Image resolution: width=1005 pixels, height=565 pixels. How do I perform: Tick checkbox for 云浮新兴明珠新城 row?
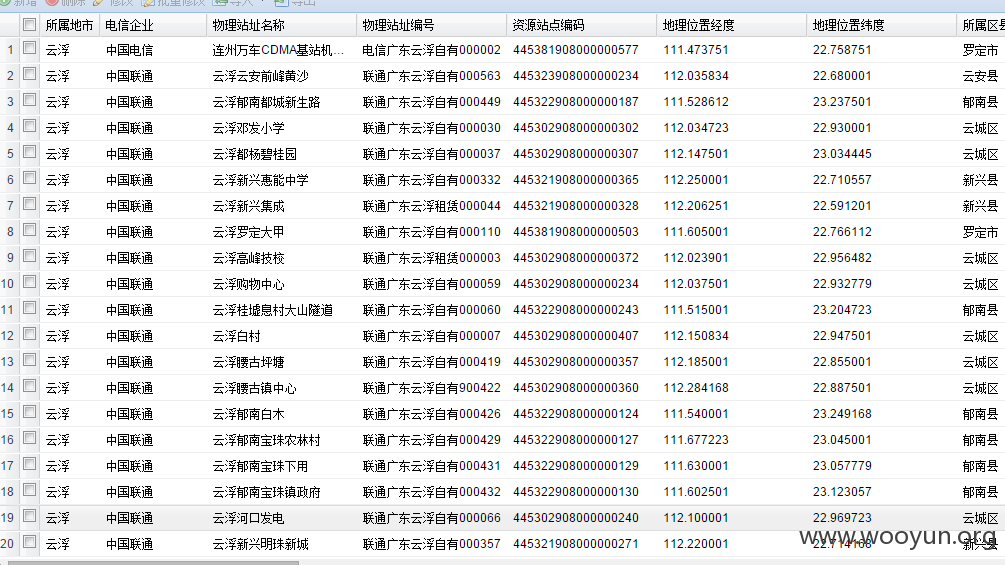[x=29, y=542]
